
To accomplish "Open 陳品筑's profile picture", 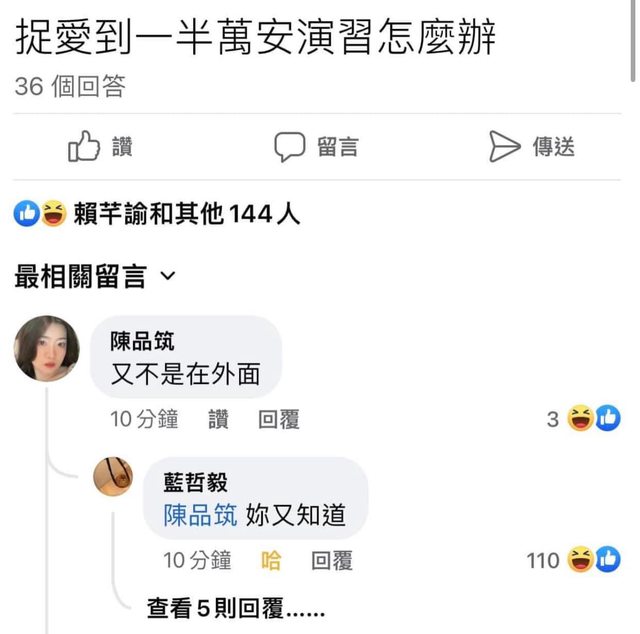I will [x=47, y=348].
